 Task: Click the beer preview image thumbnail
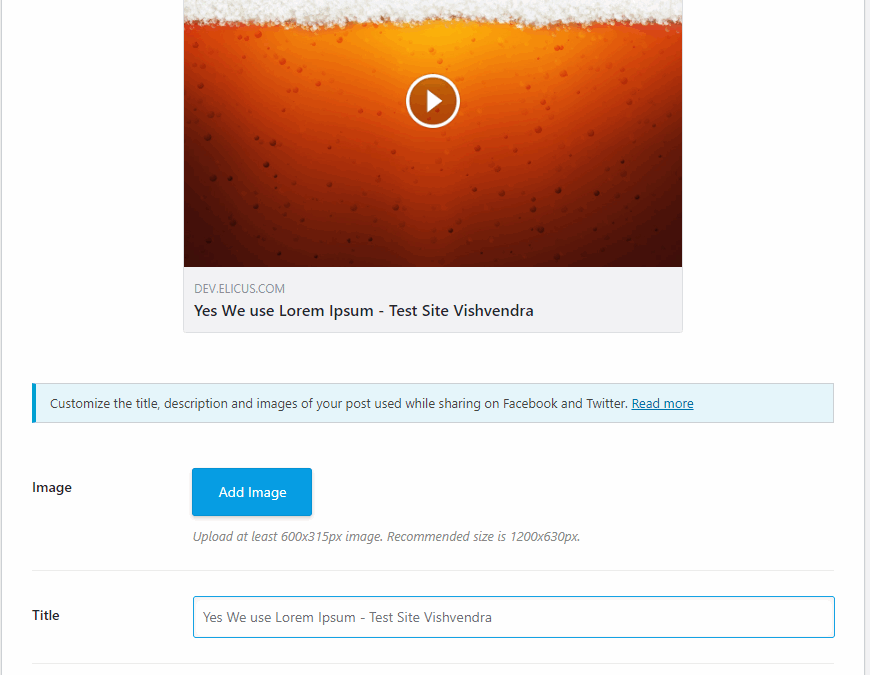point(433,133)
